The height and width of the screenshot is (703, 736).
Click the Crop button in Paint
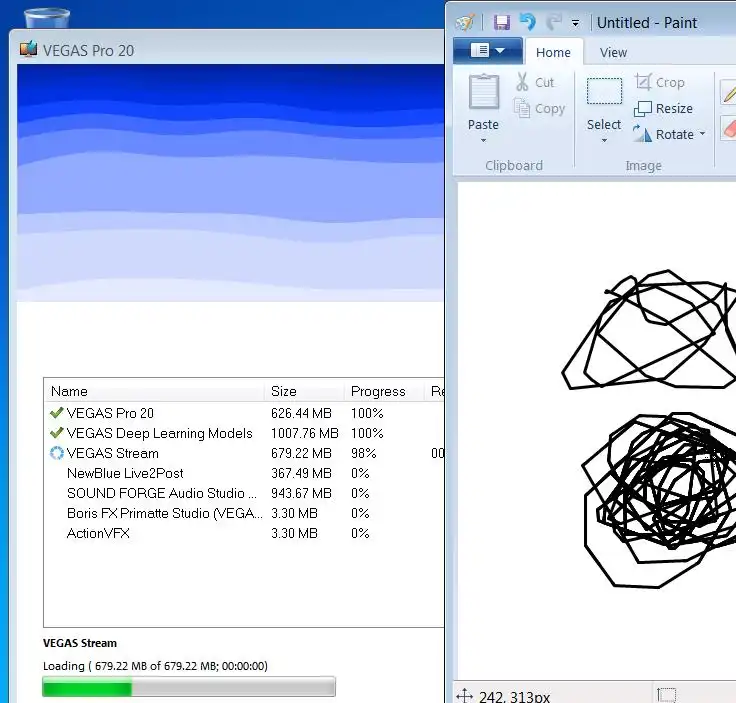click(659, 82)
